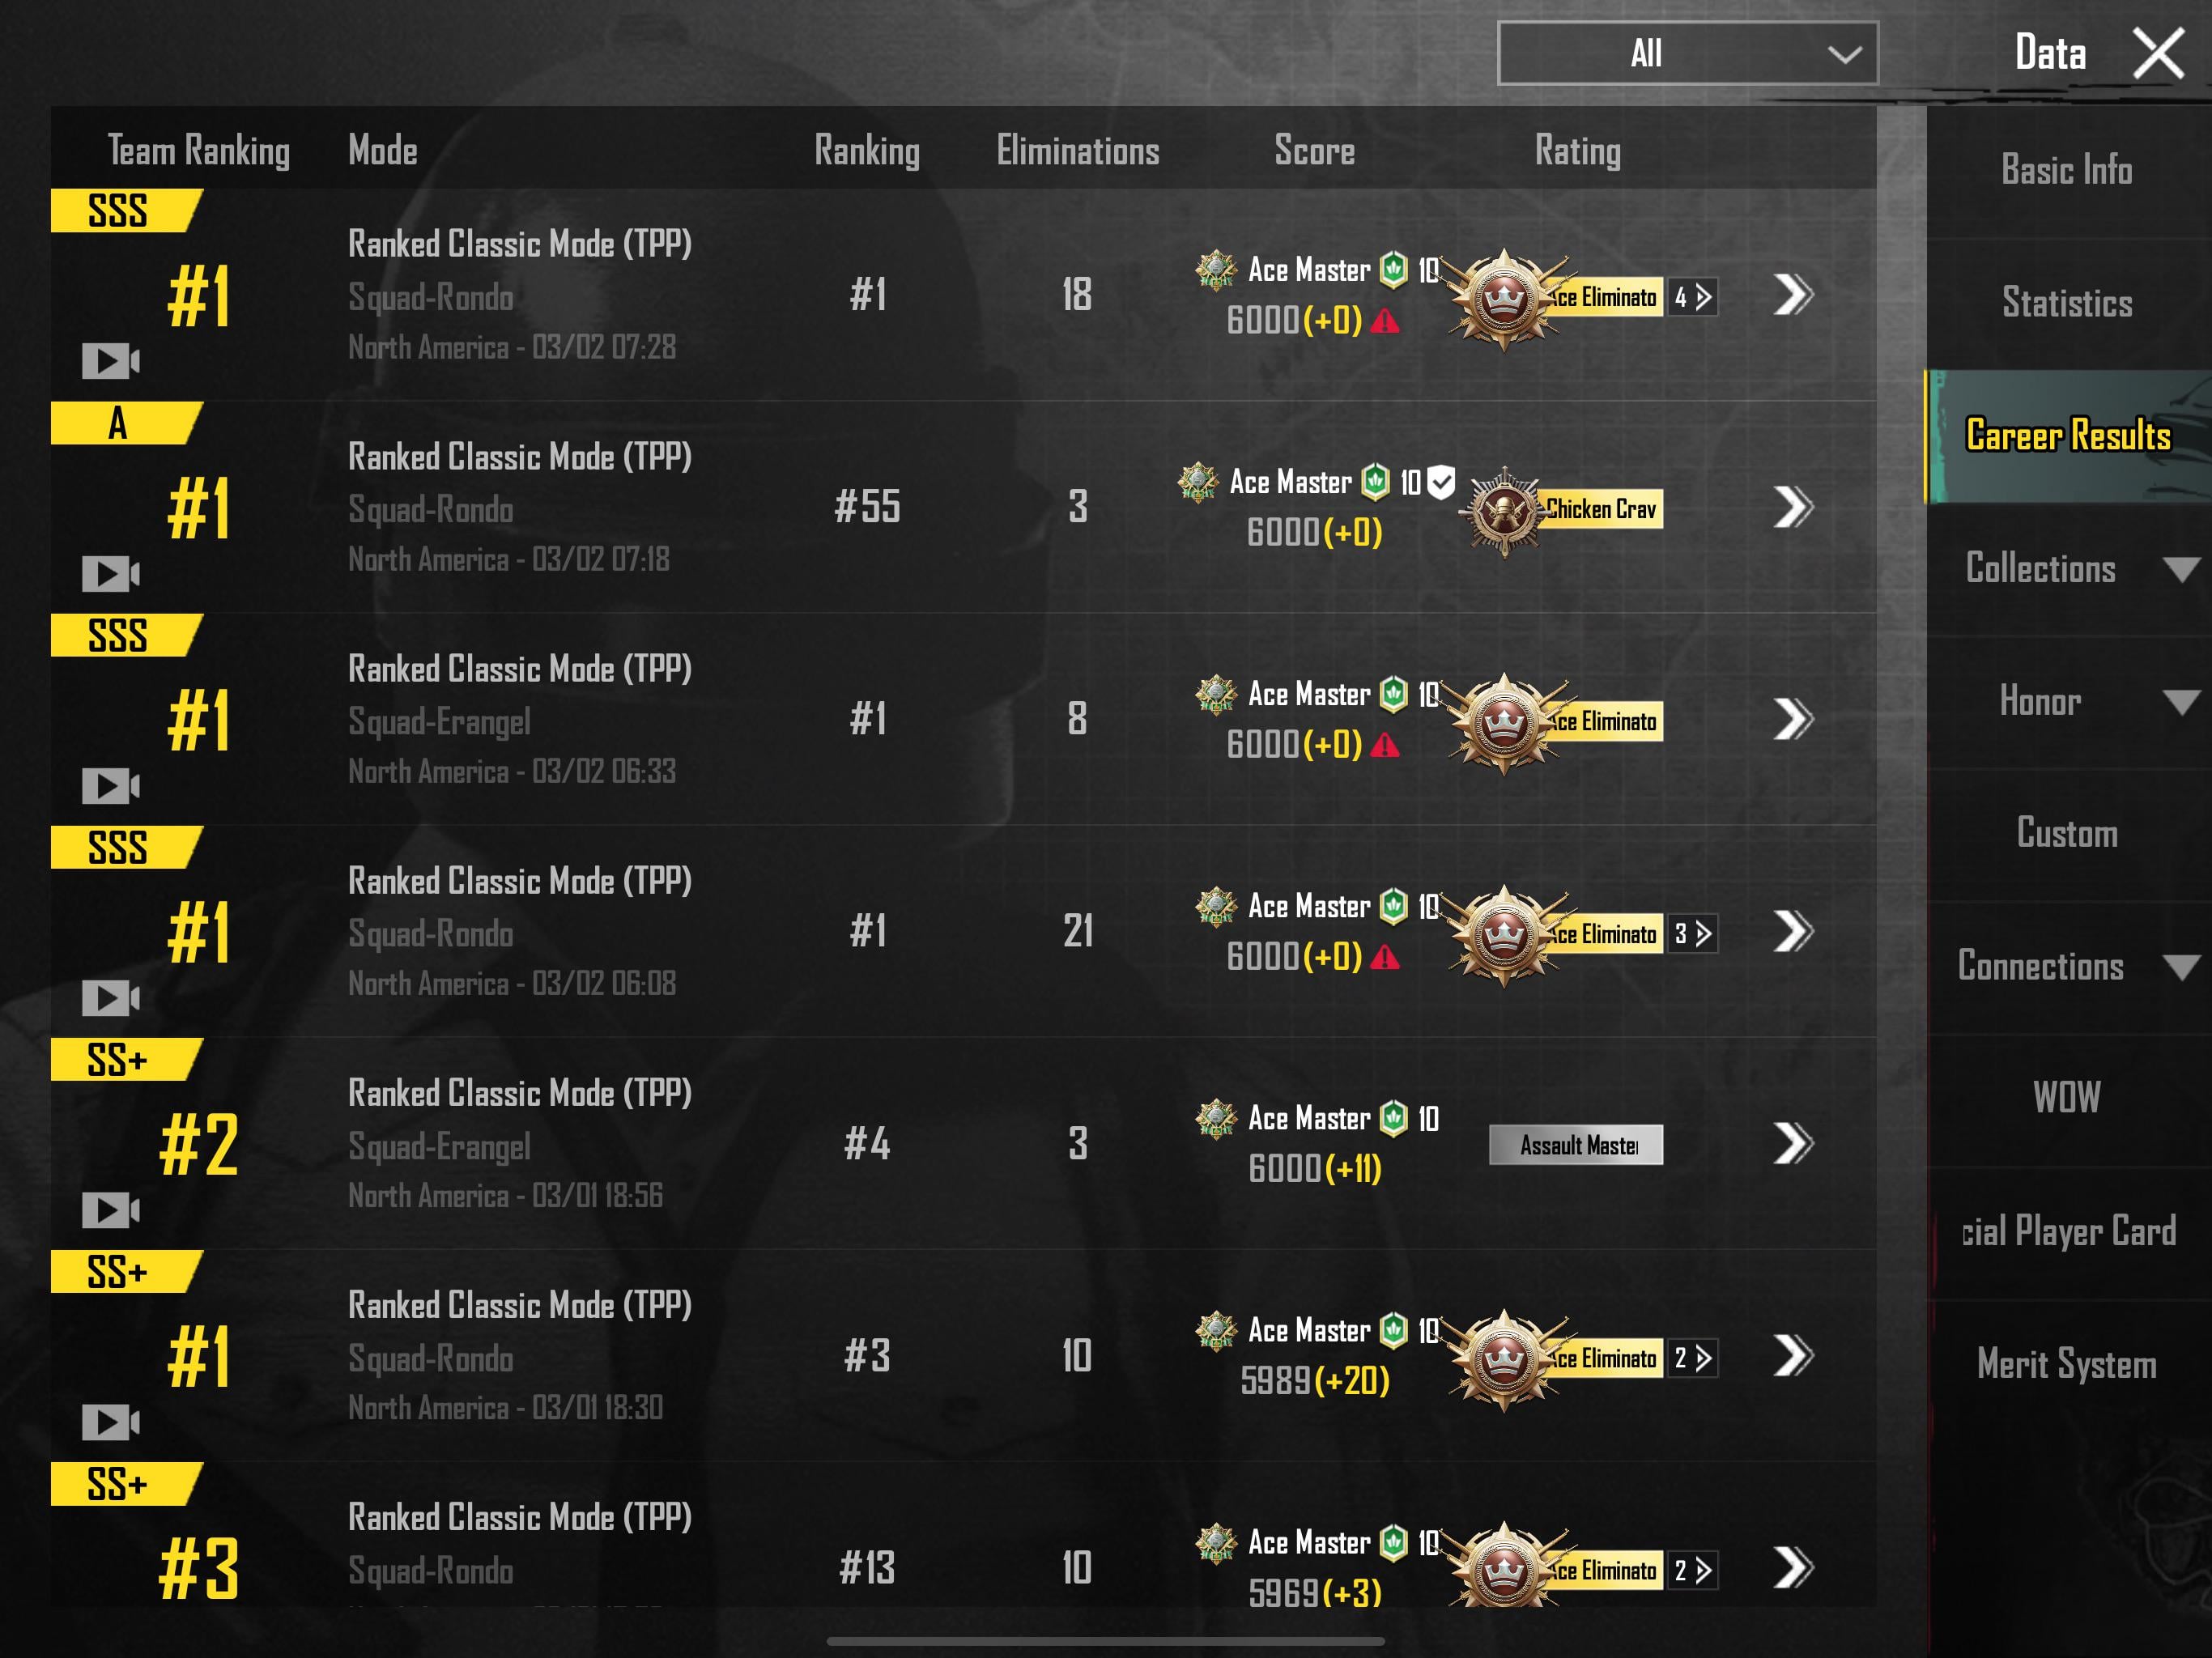Play replay video of 03/02 07:28 match
This screenshot has width=2212, height=1658.
click(x=110, y=361)
